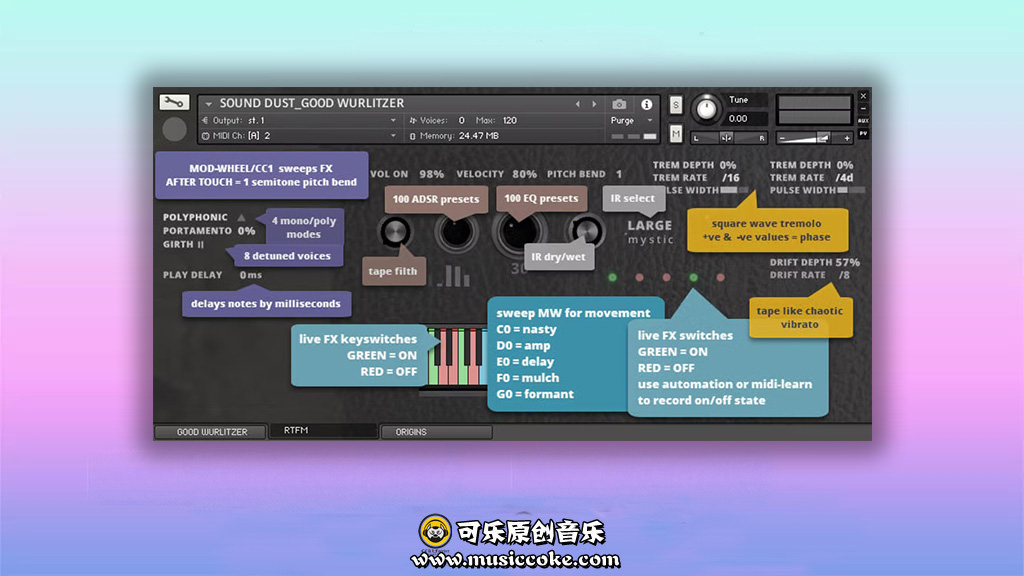Click the round instrument icon below the wrench
1024x576 pixels.
click(174, 129)
